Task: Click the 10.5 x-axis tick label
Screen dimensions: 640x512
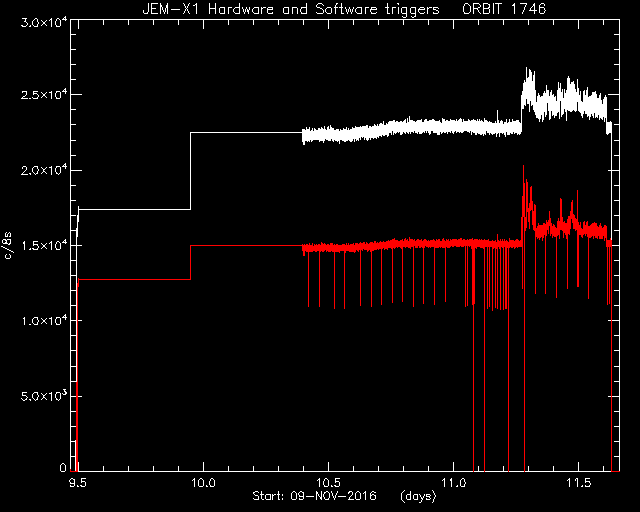Action: tap(328, 483)
